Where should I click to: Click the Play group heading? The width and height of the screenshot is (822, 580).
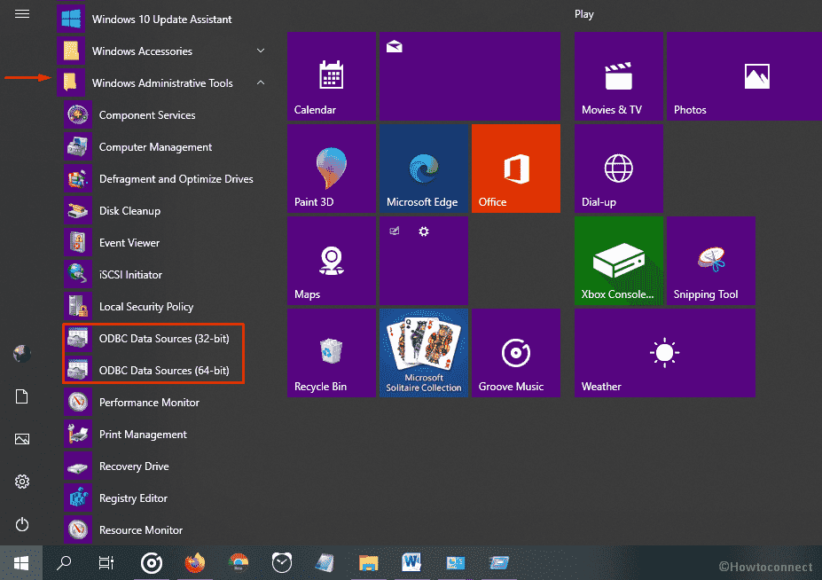[584, 14]
